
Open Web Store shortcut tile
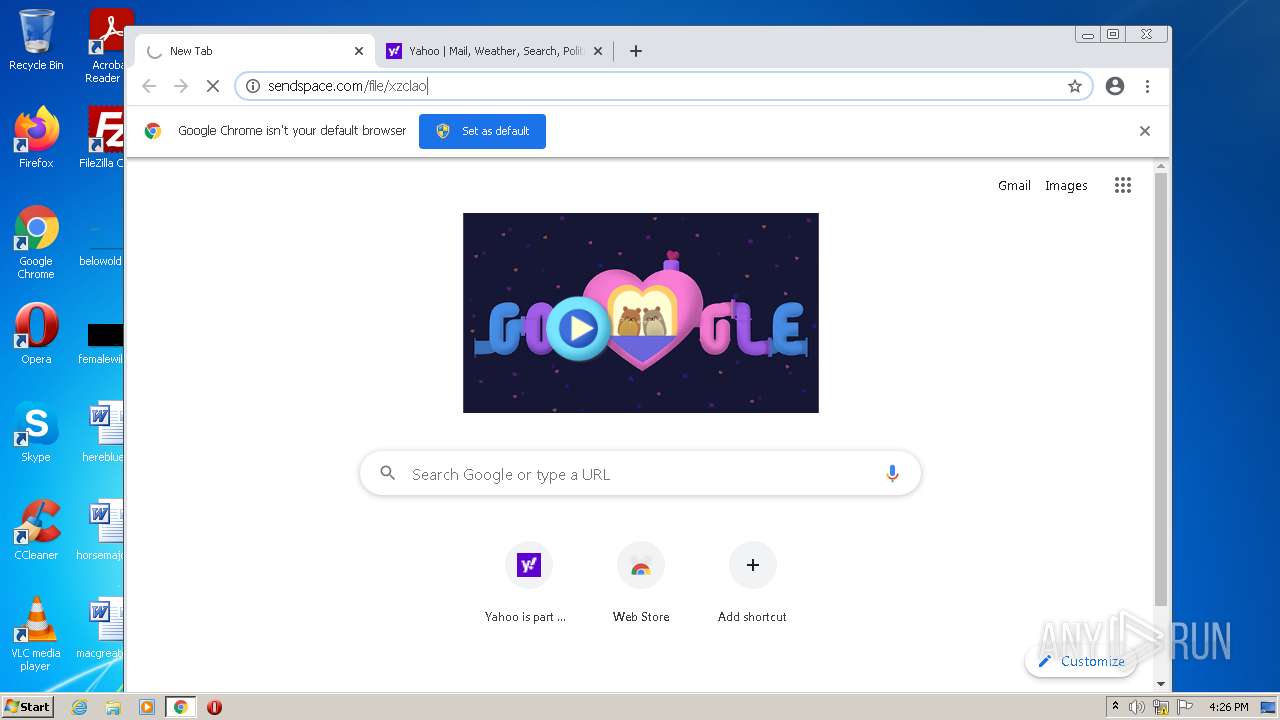coord(641,583)
